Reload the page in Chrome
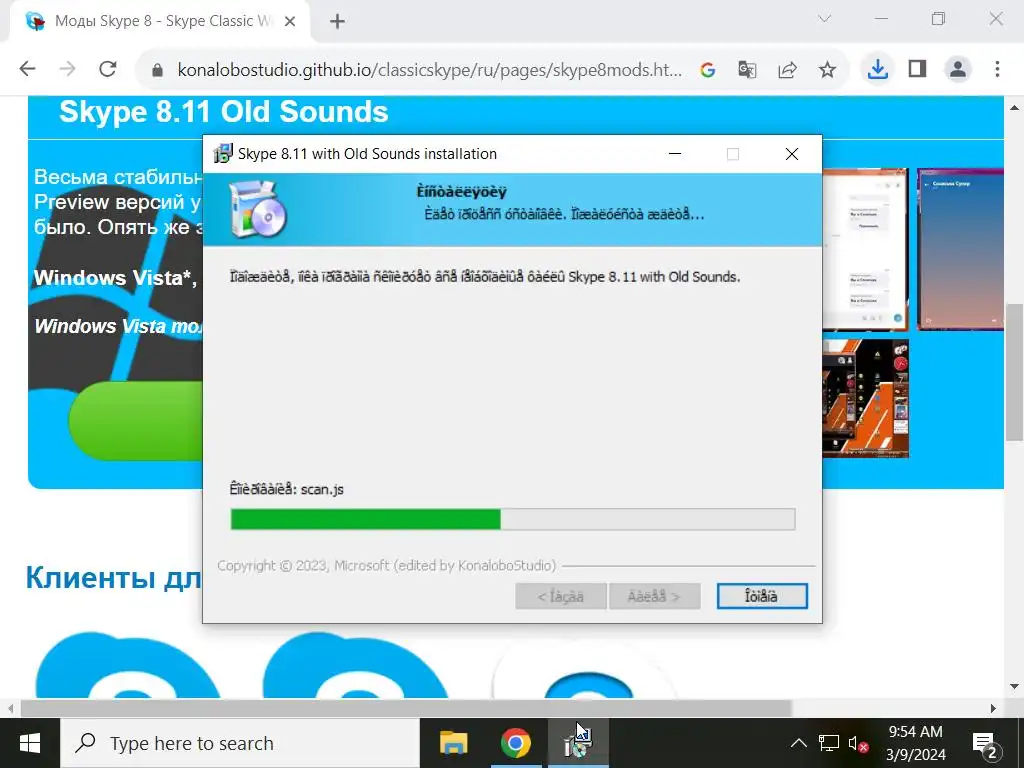This screenshot has height=768, width=1024. tap(108, 69)
